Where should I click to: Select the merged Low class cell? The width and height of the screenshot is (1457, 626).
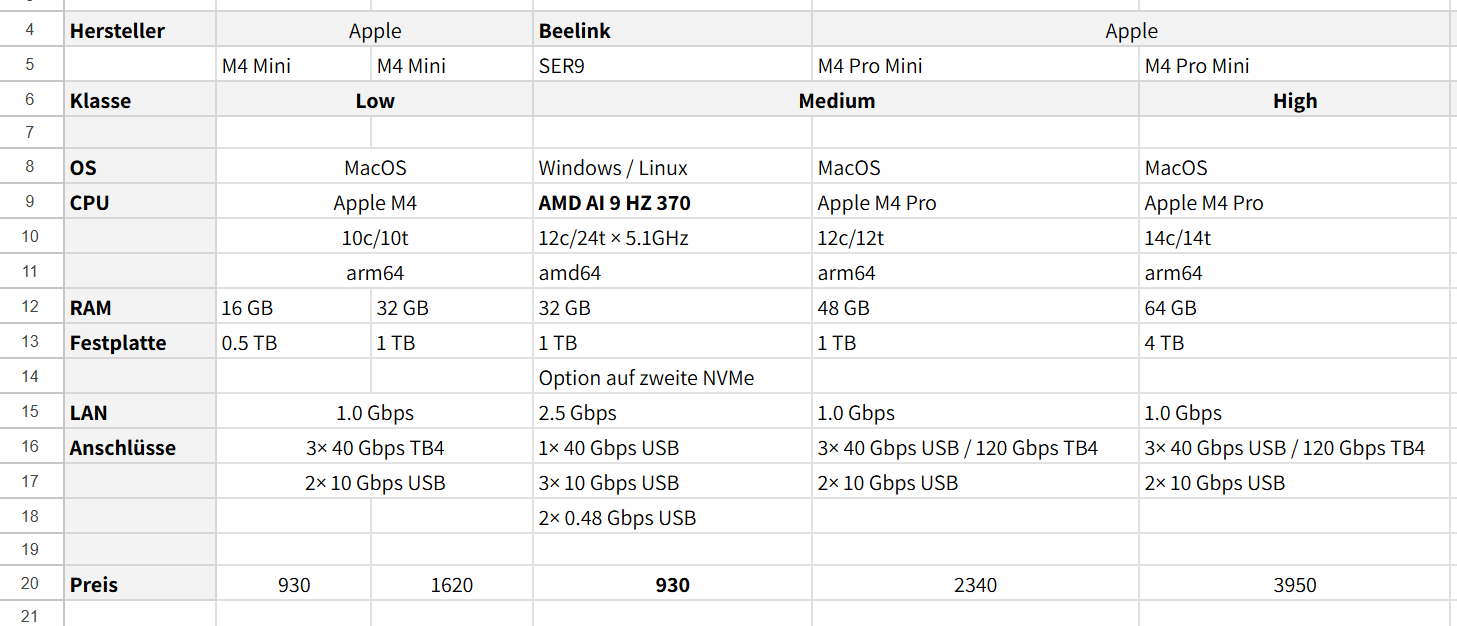tap(375, 101)
